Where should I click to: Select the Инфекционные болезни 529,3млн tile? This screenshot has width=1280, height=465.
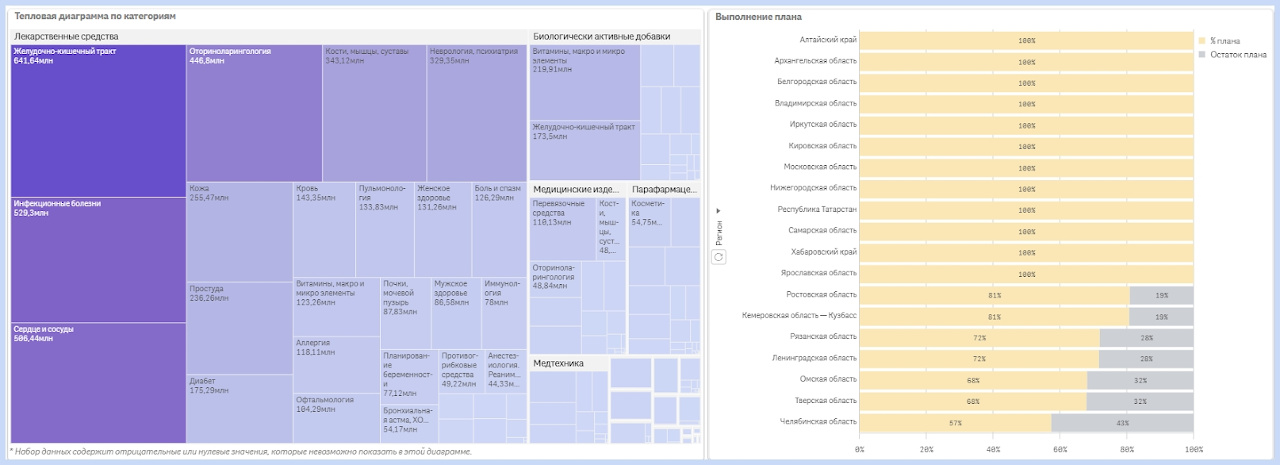tap(98, 260)
